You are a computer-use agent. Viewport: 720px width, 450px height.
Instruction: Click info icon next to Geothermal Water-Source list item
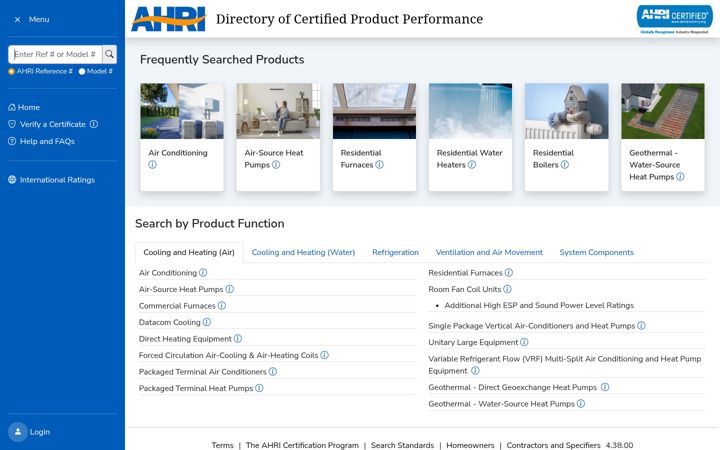(x=580, y=404)
